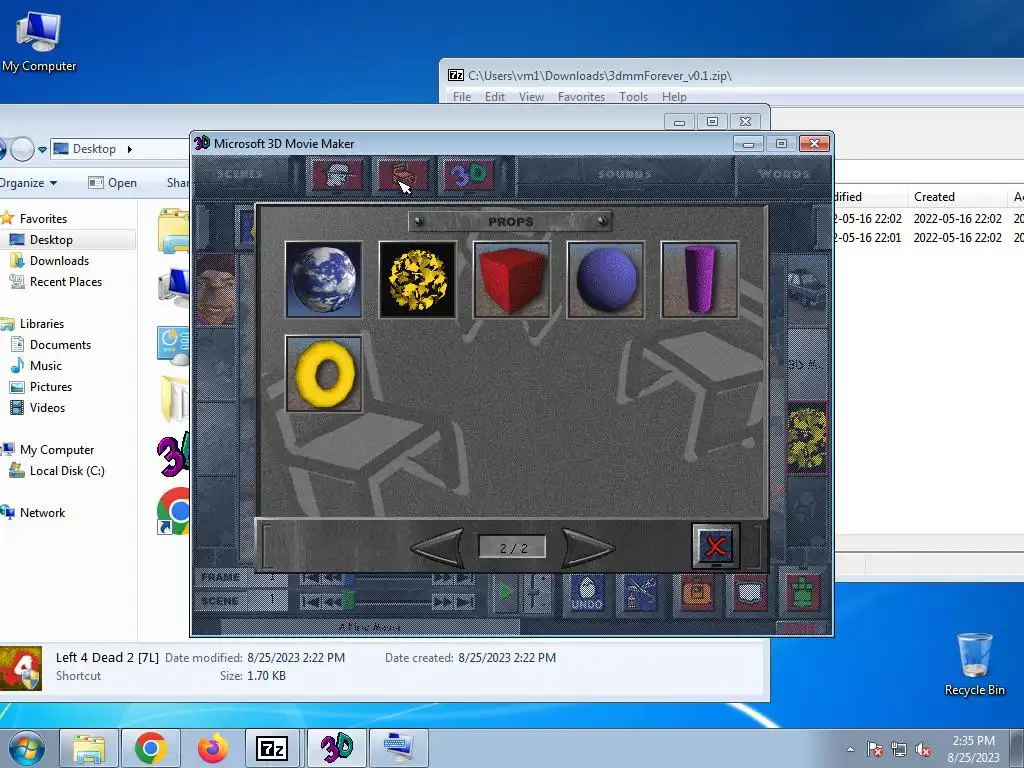Open Help menu in 7-Zip window

[x=674, y=97]
